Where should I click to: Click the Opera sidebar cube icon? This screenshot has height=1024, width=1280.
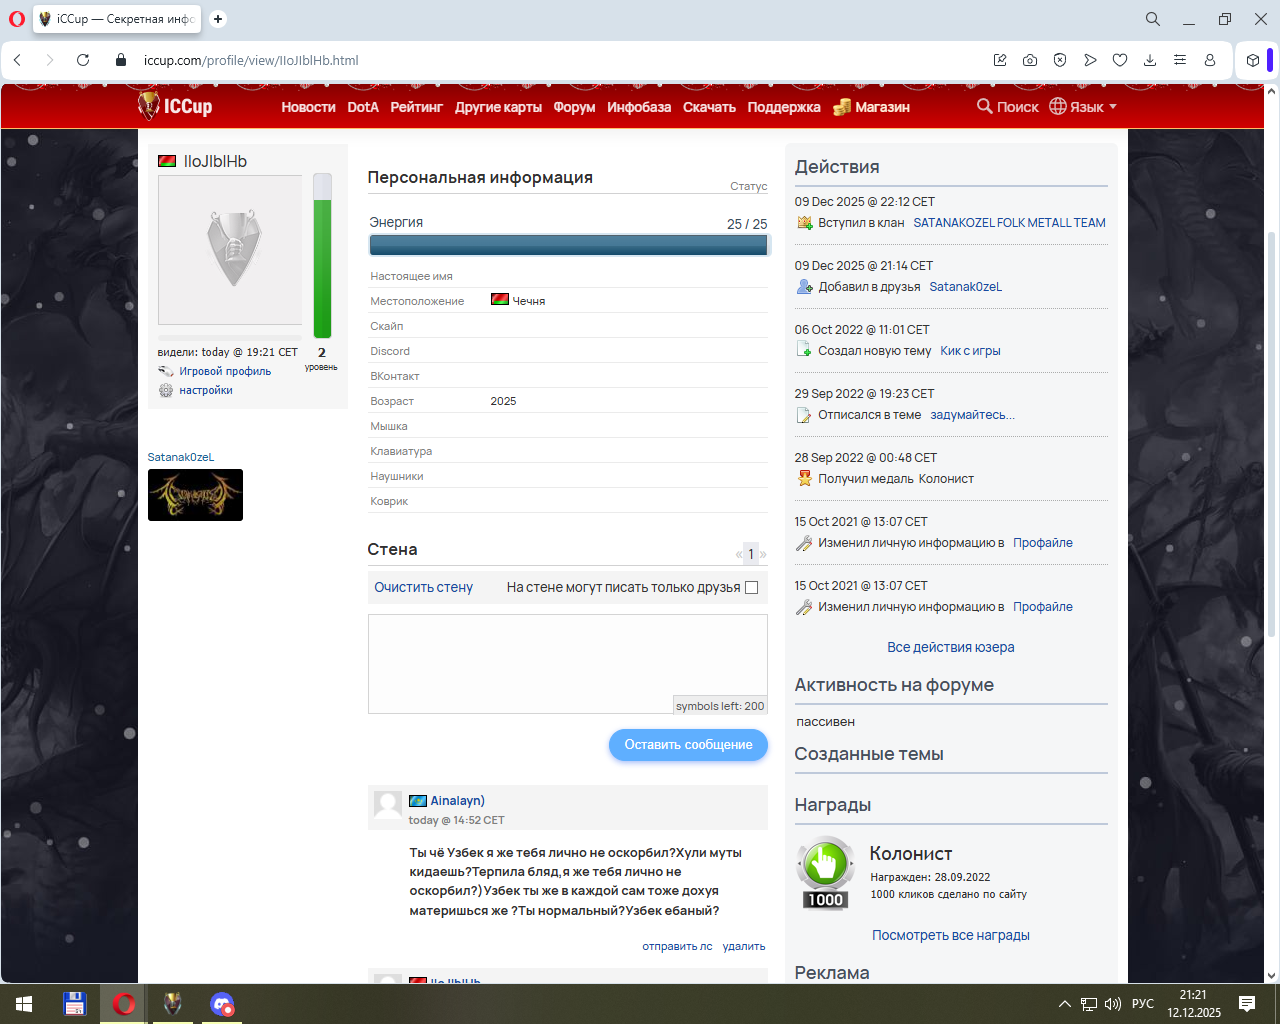click(1253, 60)
